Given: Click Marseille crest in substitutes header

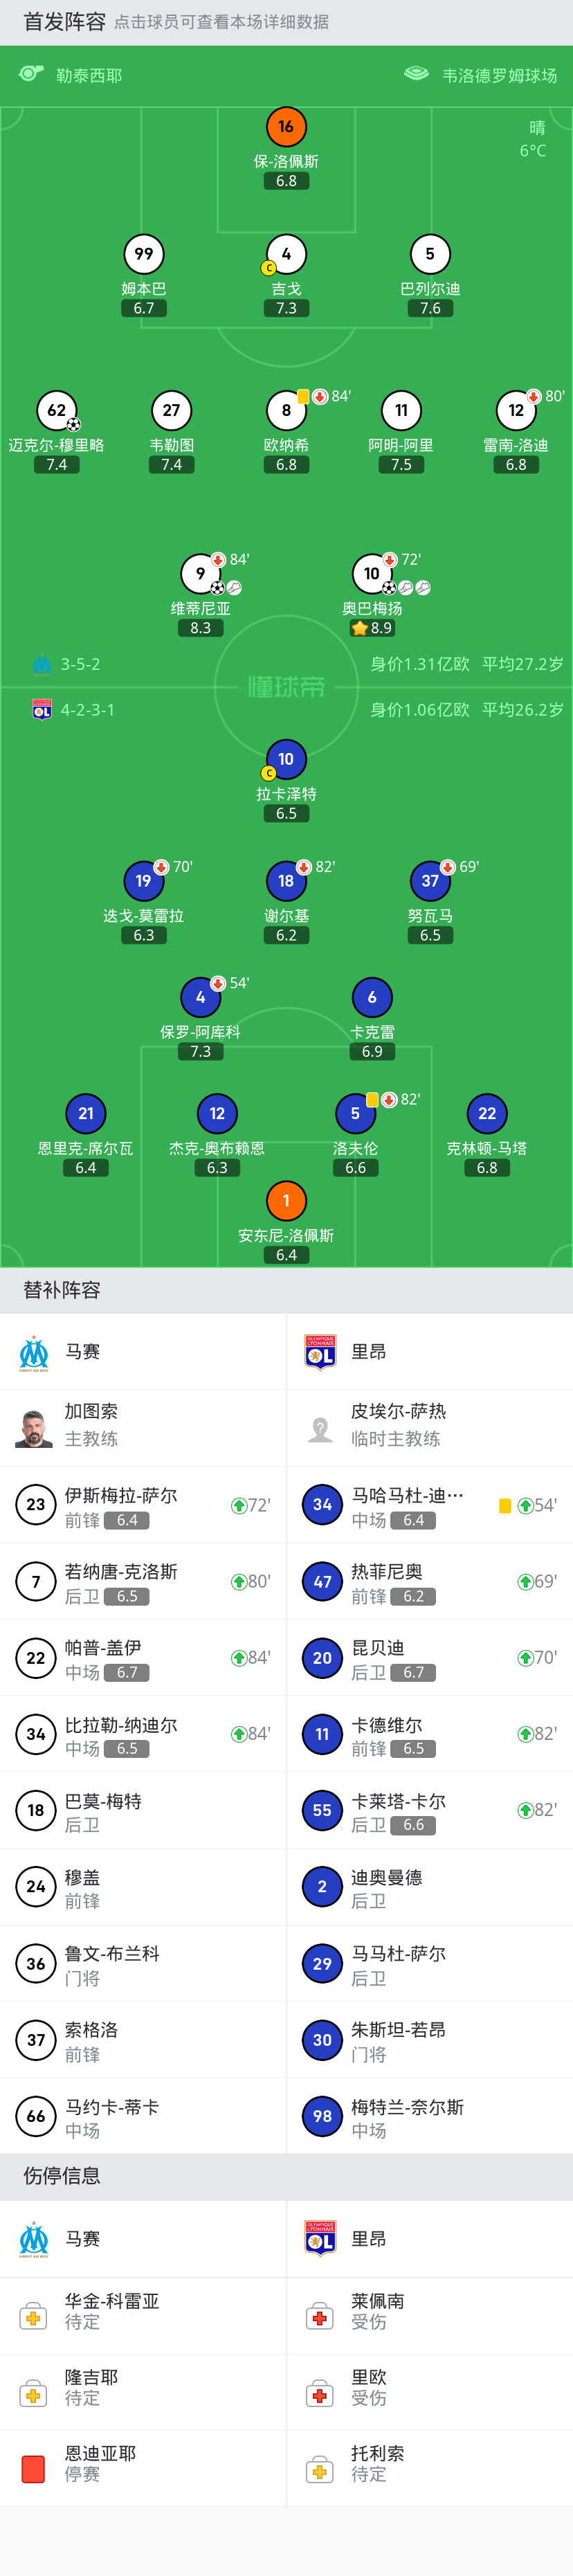Looking at the screenshot, I should [x=34, y=1352].
